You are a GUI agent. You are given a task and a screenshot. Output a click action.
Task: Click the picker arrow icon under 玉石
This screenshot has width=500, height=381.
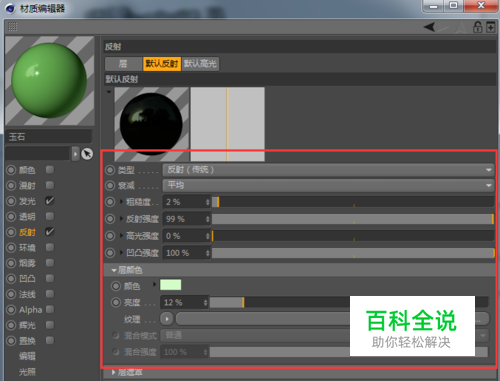point(87,154)
